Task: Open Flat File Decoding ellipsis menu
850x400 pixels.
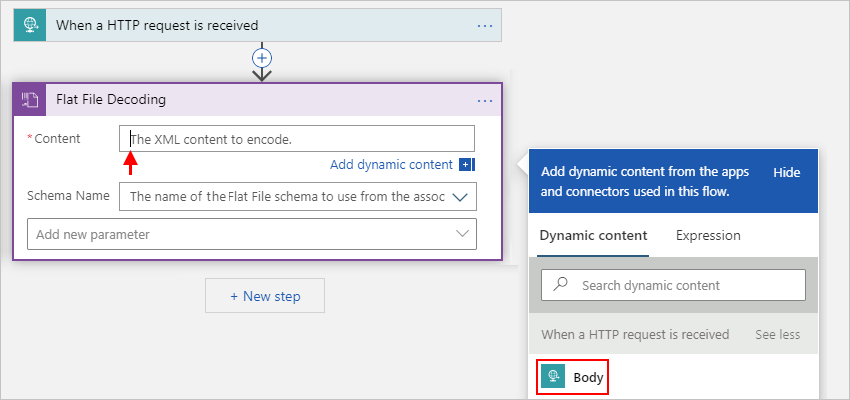Action: [x=485, y=100]
